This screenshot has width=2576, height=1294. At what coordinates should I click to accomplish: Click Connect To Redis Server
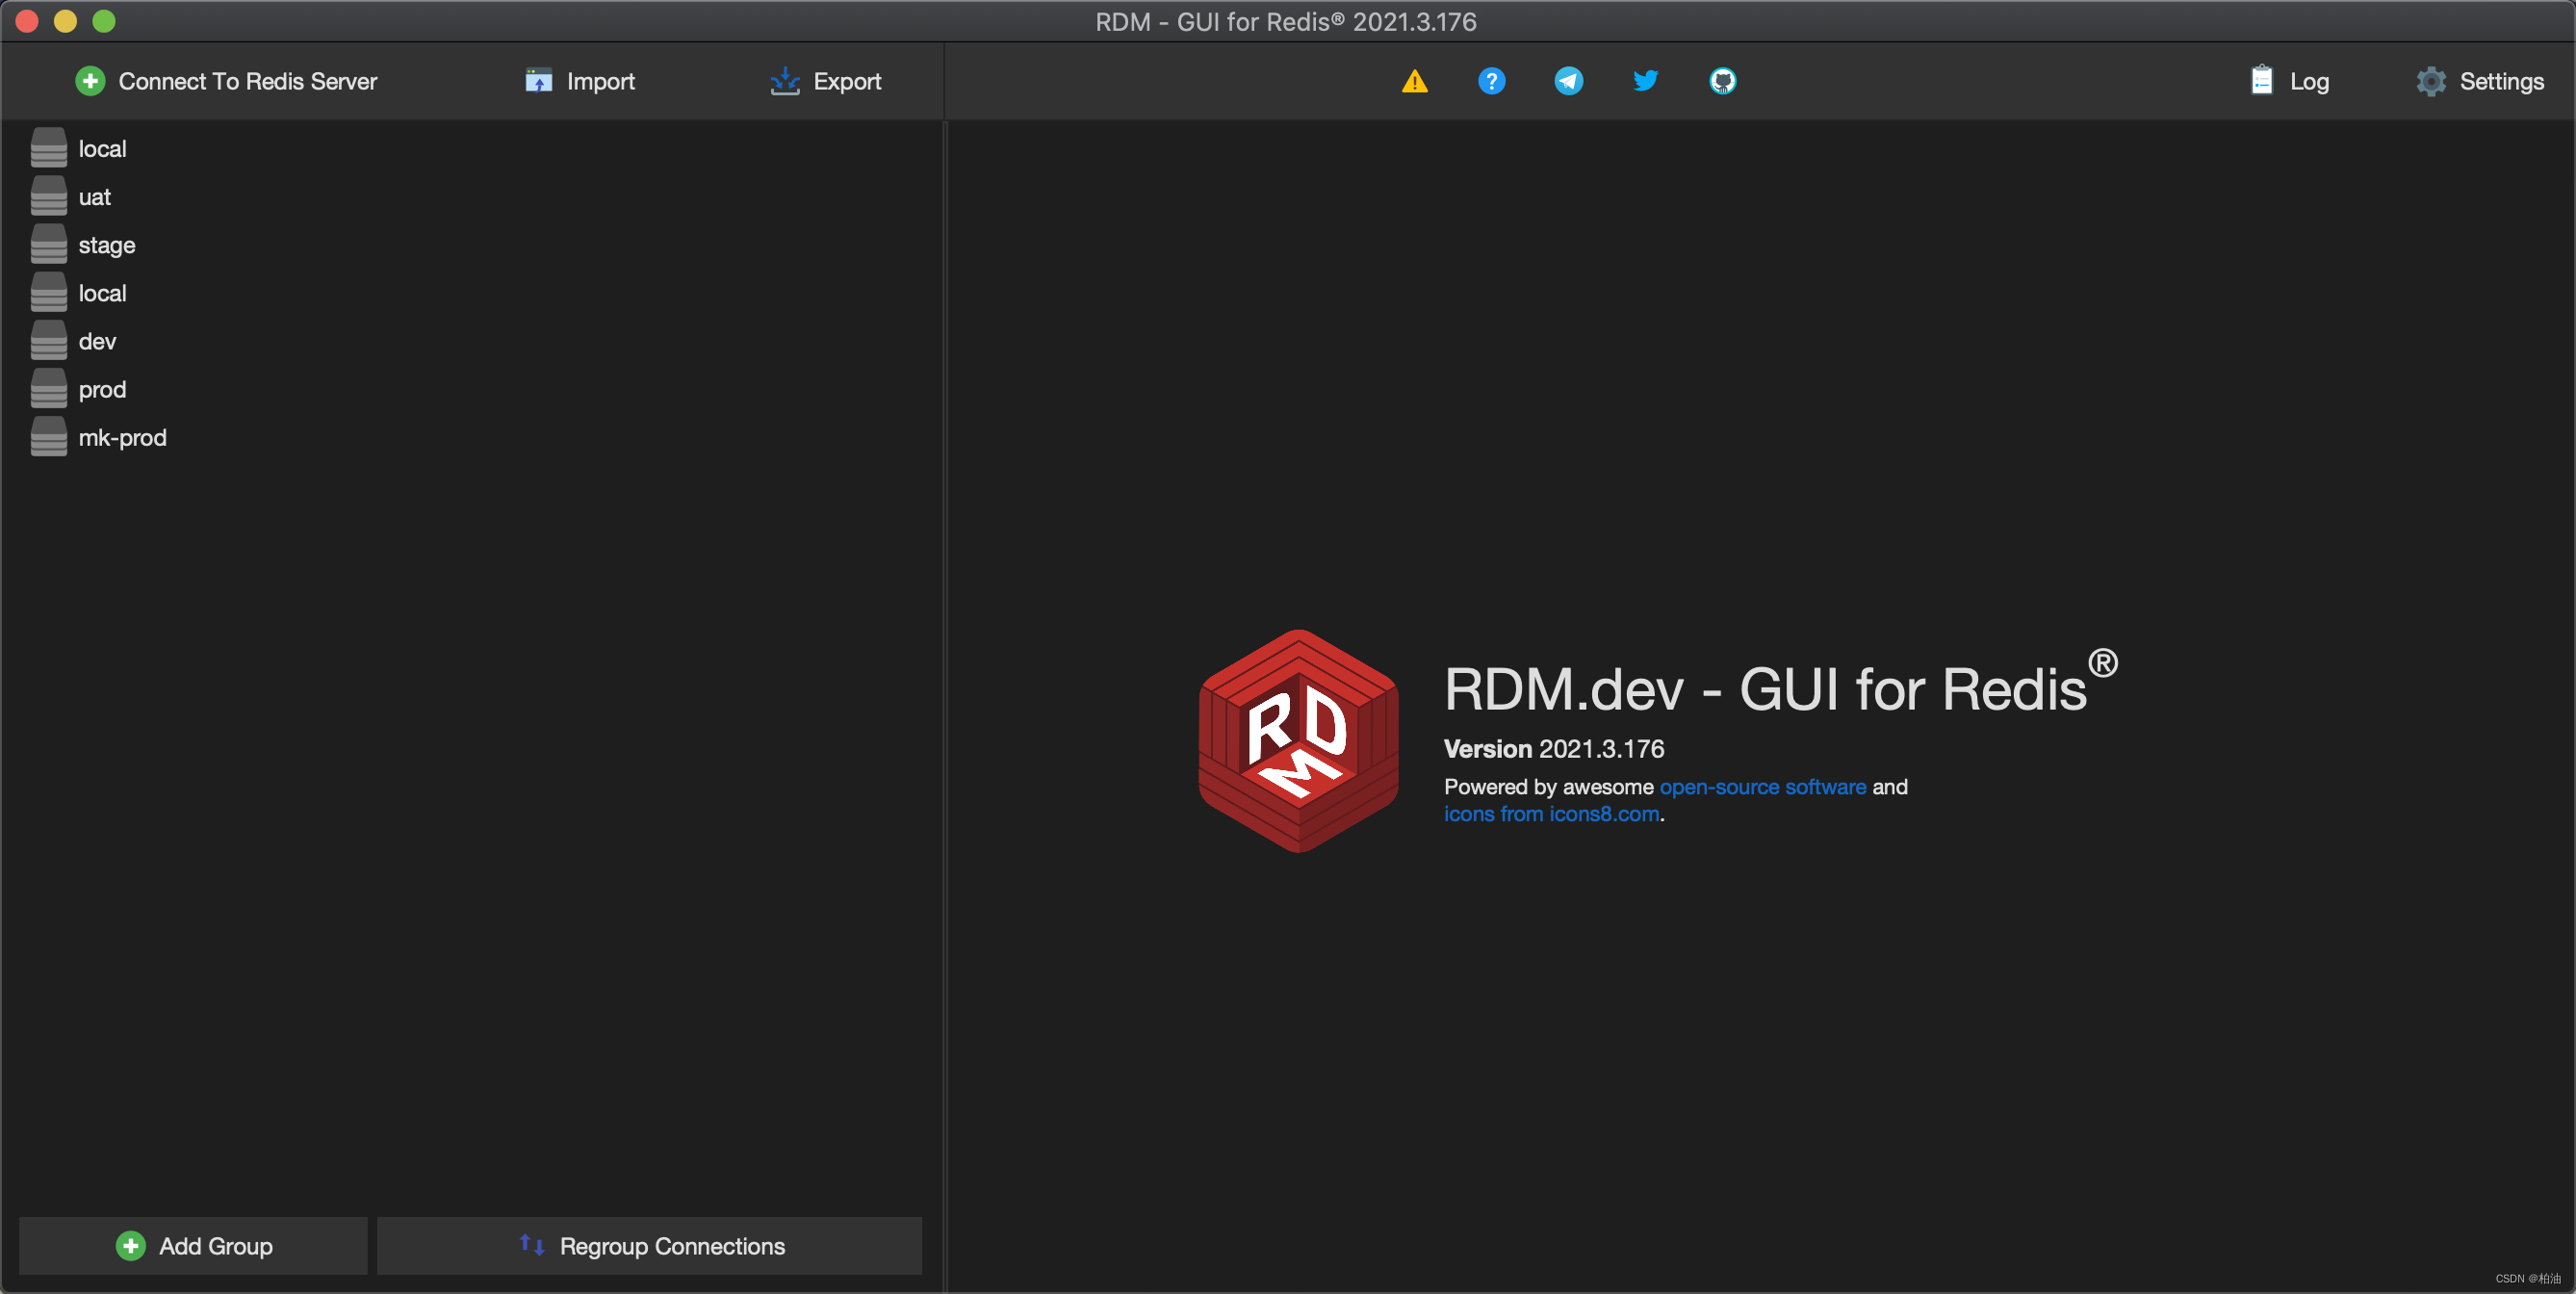(227, 81)
